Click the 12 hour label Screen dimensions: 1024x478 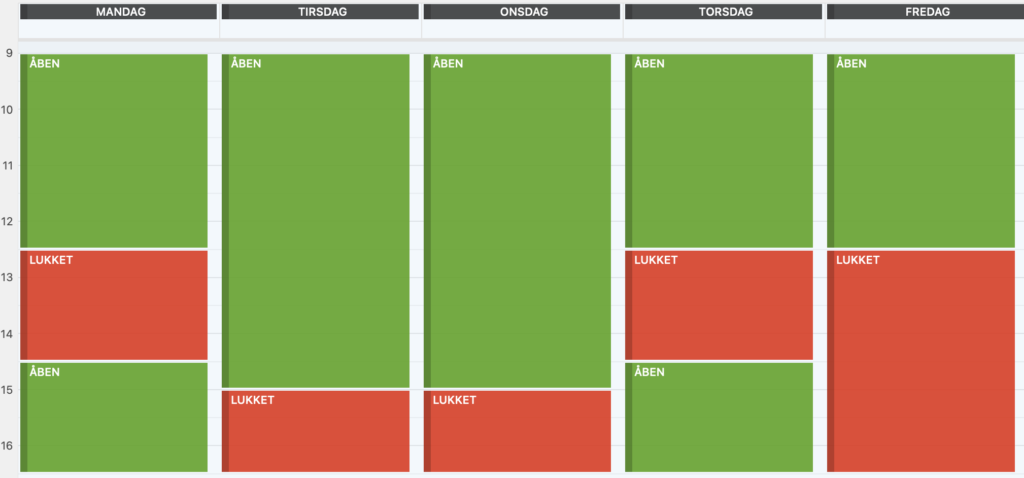click(x=9, y=221)
